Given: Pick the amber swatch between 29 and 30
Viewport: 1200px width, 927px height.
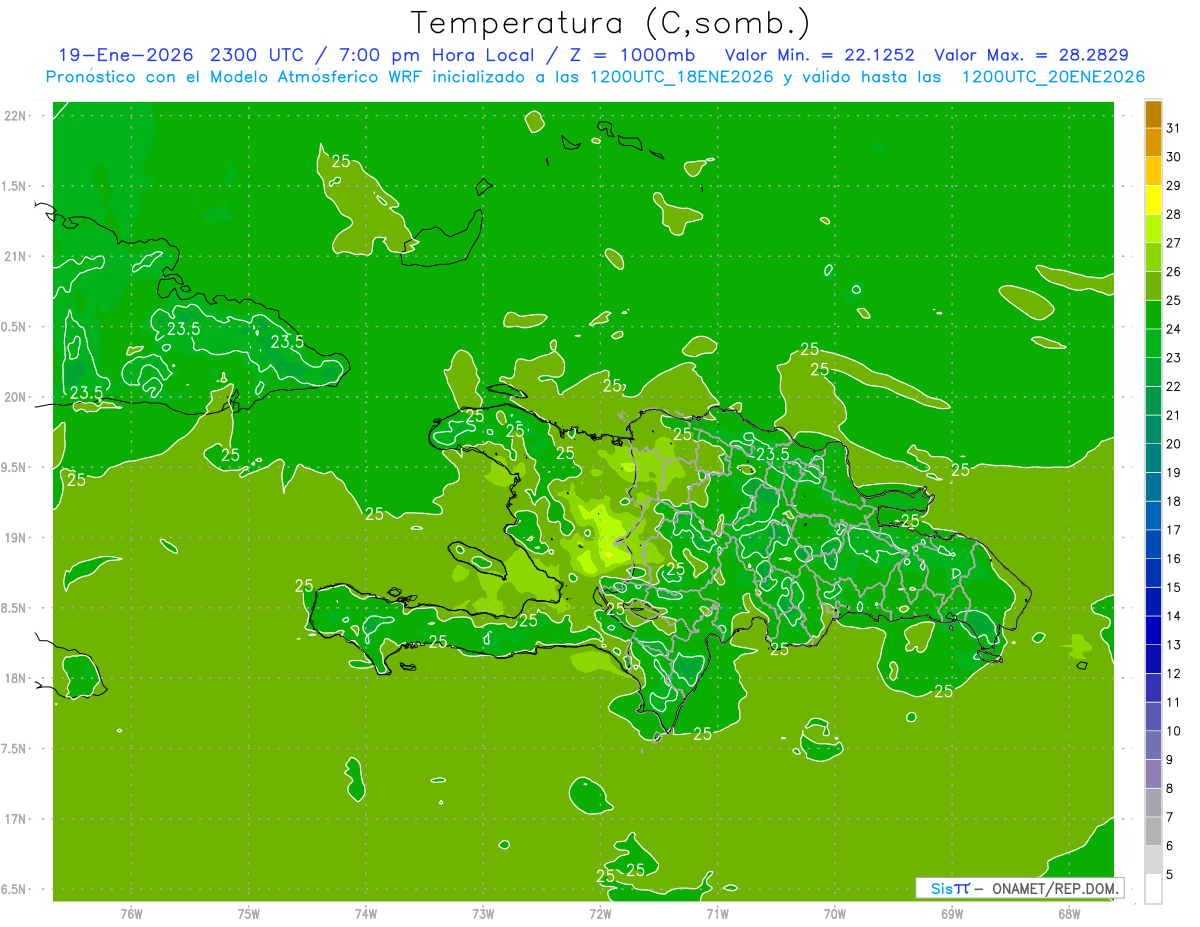Looking at the screenshot, I should (x=1153, y=172).
